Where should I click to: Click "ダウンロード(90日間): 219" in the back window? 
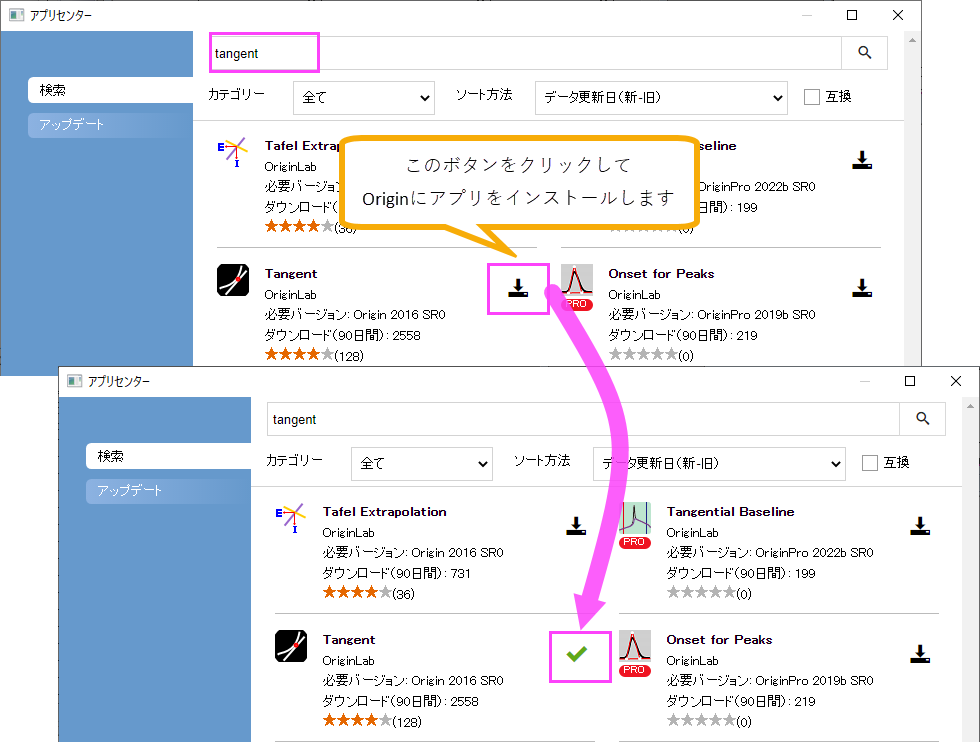(682, 336)
